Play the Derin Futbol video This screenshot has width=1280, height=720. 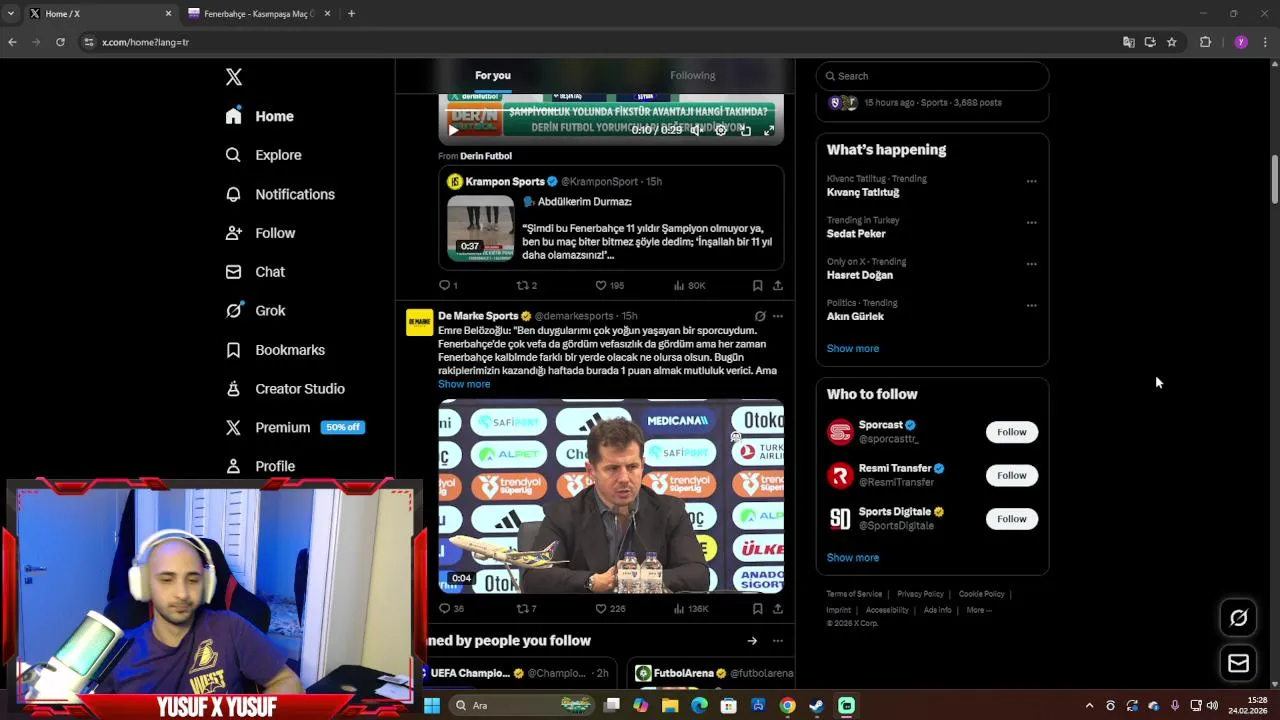point(453,130)
